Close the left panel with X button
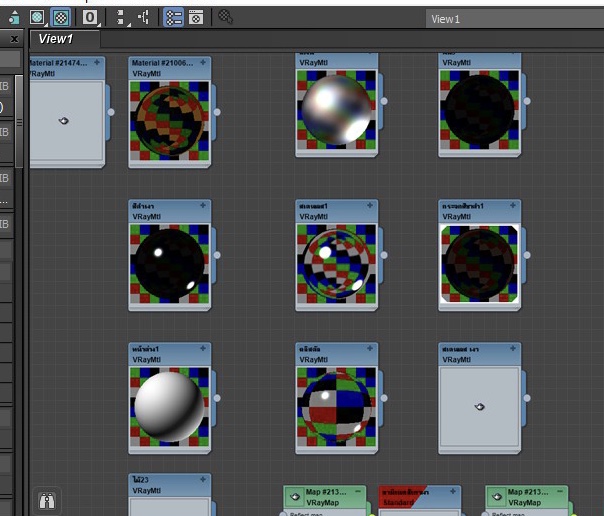 click(x=14, y=39)
